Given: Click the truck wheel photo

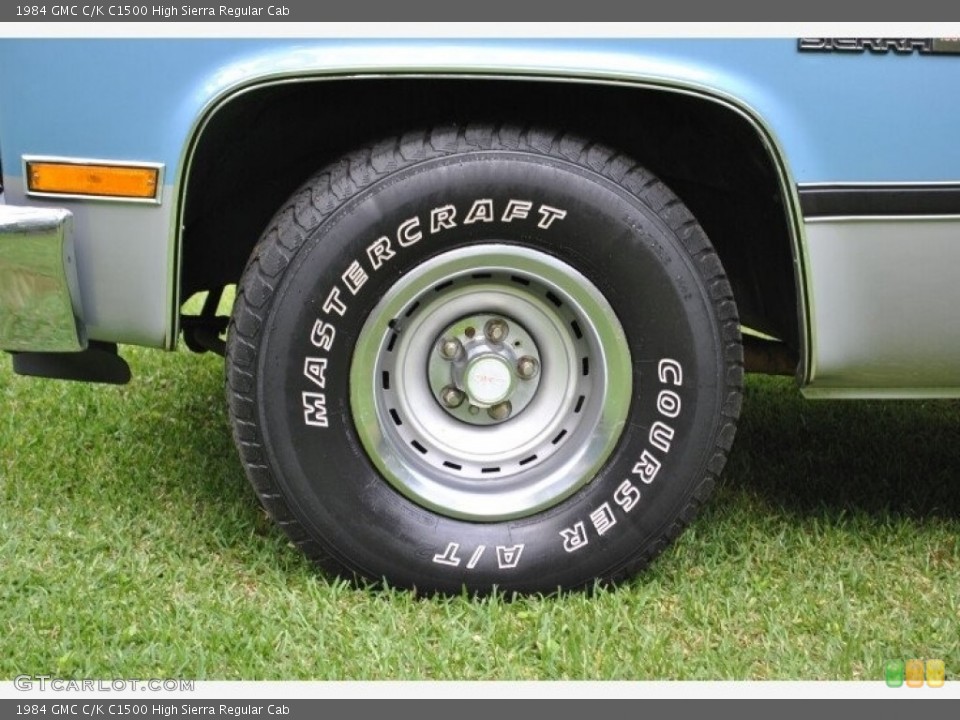Looking at the screenshot, I should coord(480,360).
